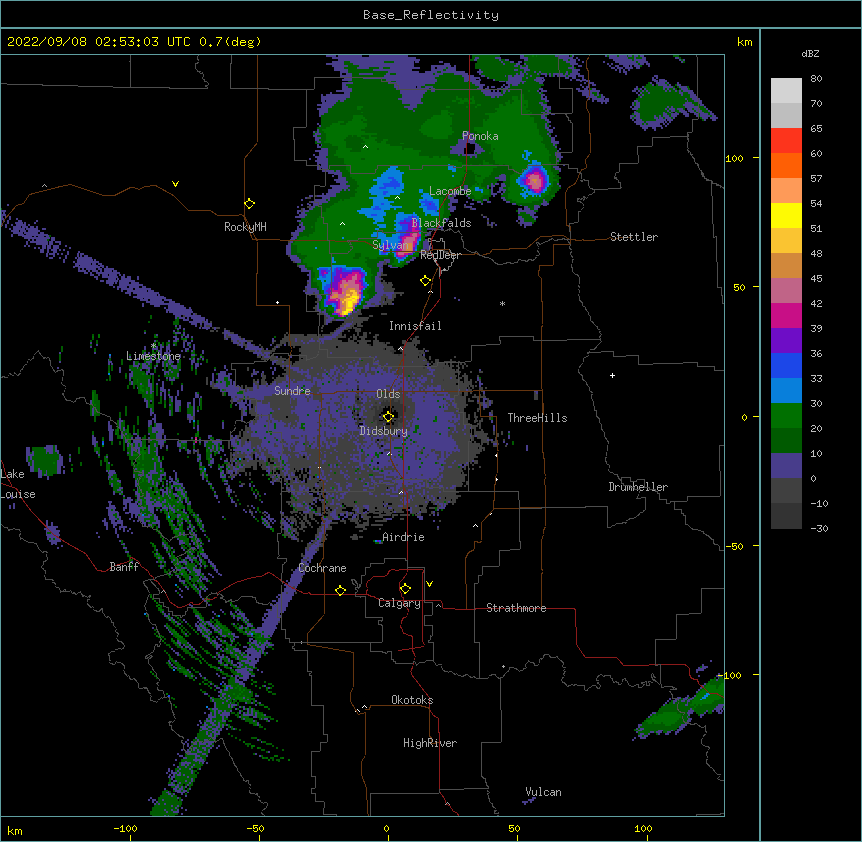Click the ThreeHills label
Image resolution: width=862 pixels, height=842 pixels.
point(537,418)
